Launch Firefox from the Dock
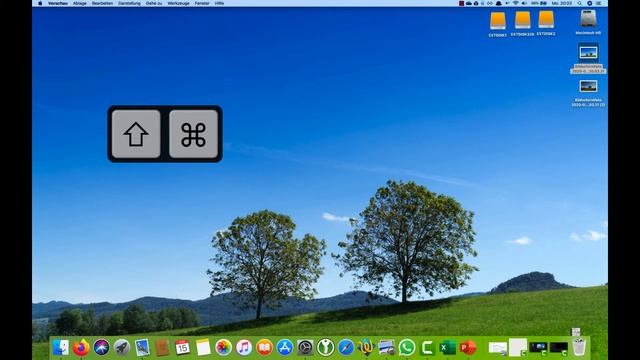 pyautogui.click(x=81, y=347)
